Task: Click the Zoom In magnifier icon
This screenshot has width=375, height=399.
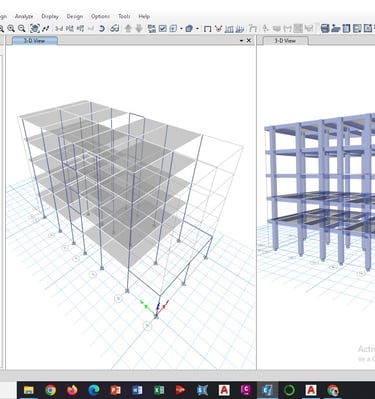Action: (x=11, y=29)
